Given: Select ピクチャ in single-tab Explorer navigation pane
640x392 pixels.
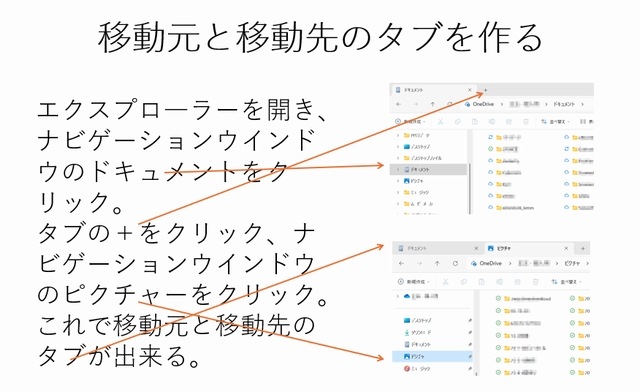Looking at the screenshot, I should (413, 181).
